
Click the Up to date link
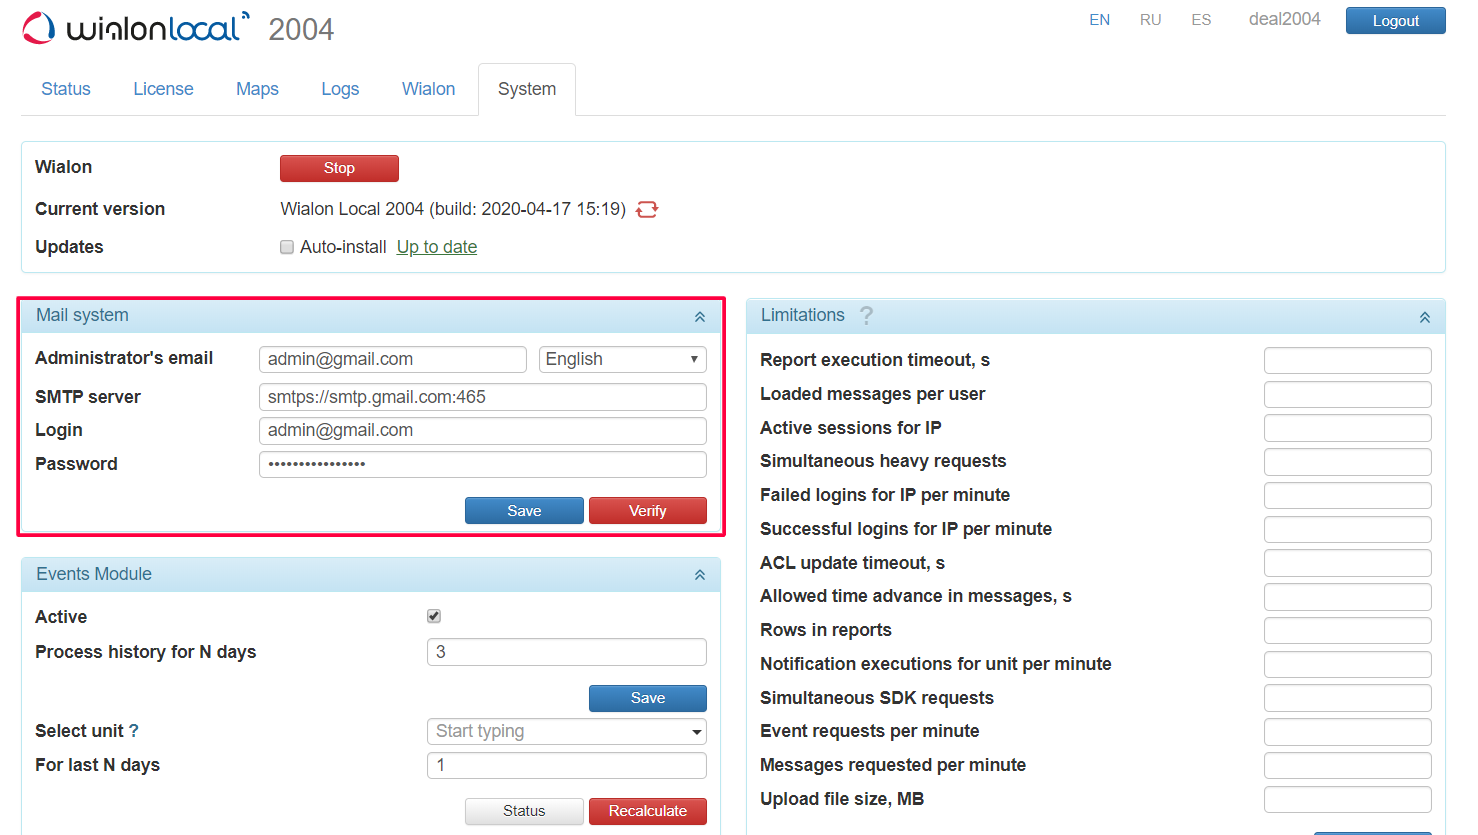pyautogui.click(x=437, y=247)
